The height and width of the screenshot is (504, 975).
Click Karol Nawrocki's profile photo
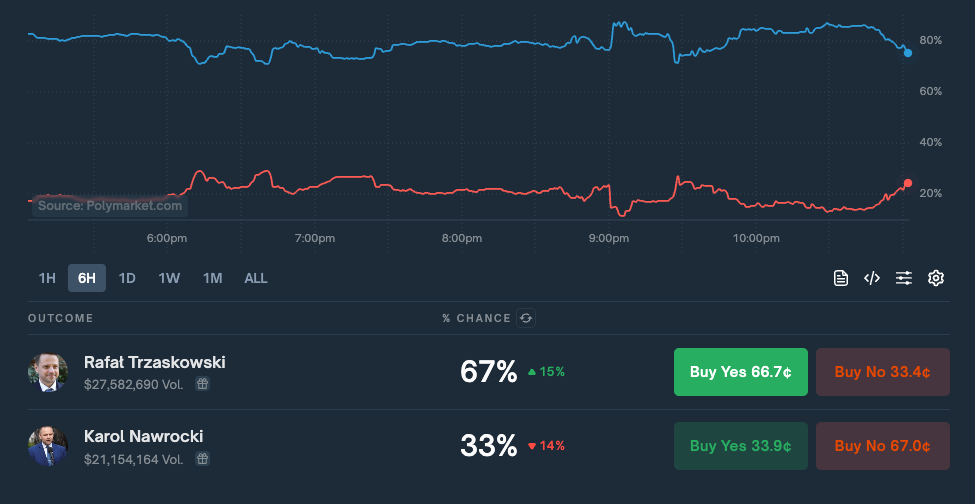click(48, 447)
